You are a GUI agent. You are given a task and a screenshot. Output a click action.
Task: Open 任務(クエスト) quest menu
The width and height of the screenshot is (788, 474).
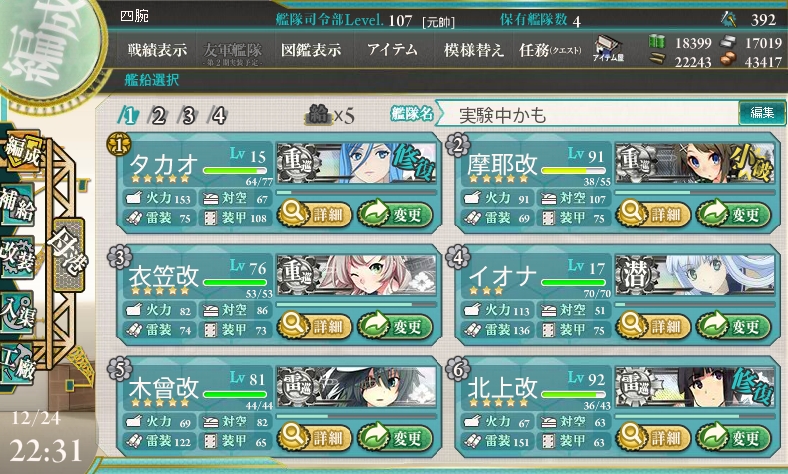550,50
